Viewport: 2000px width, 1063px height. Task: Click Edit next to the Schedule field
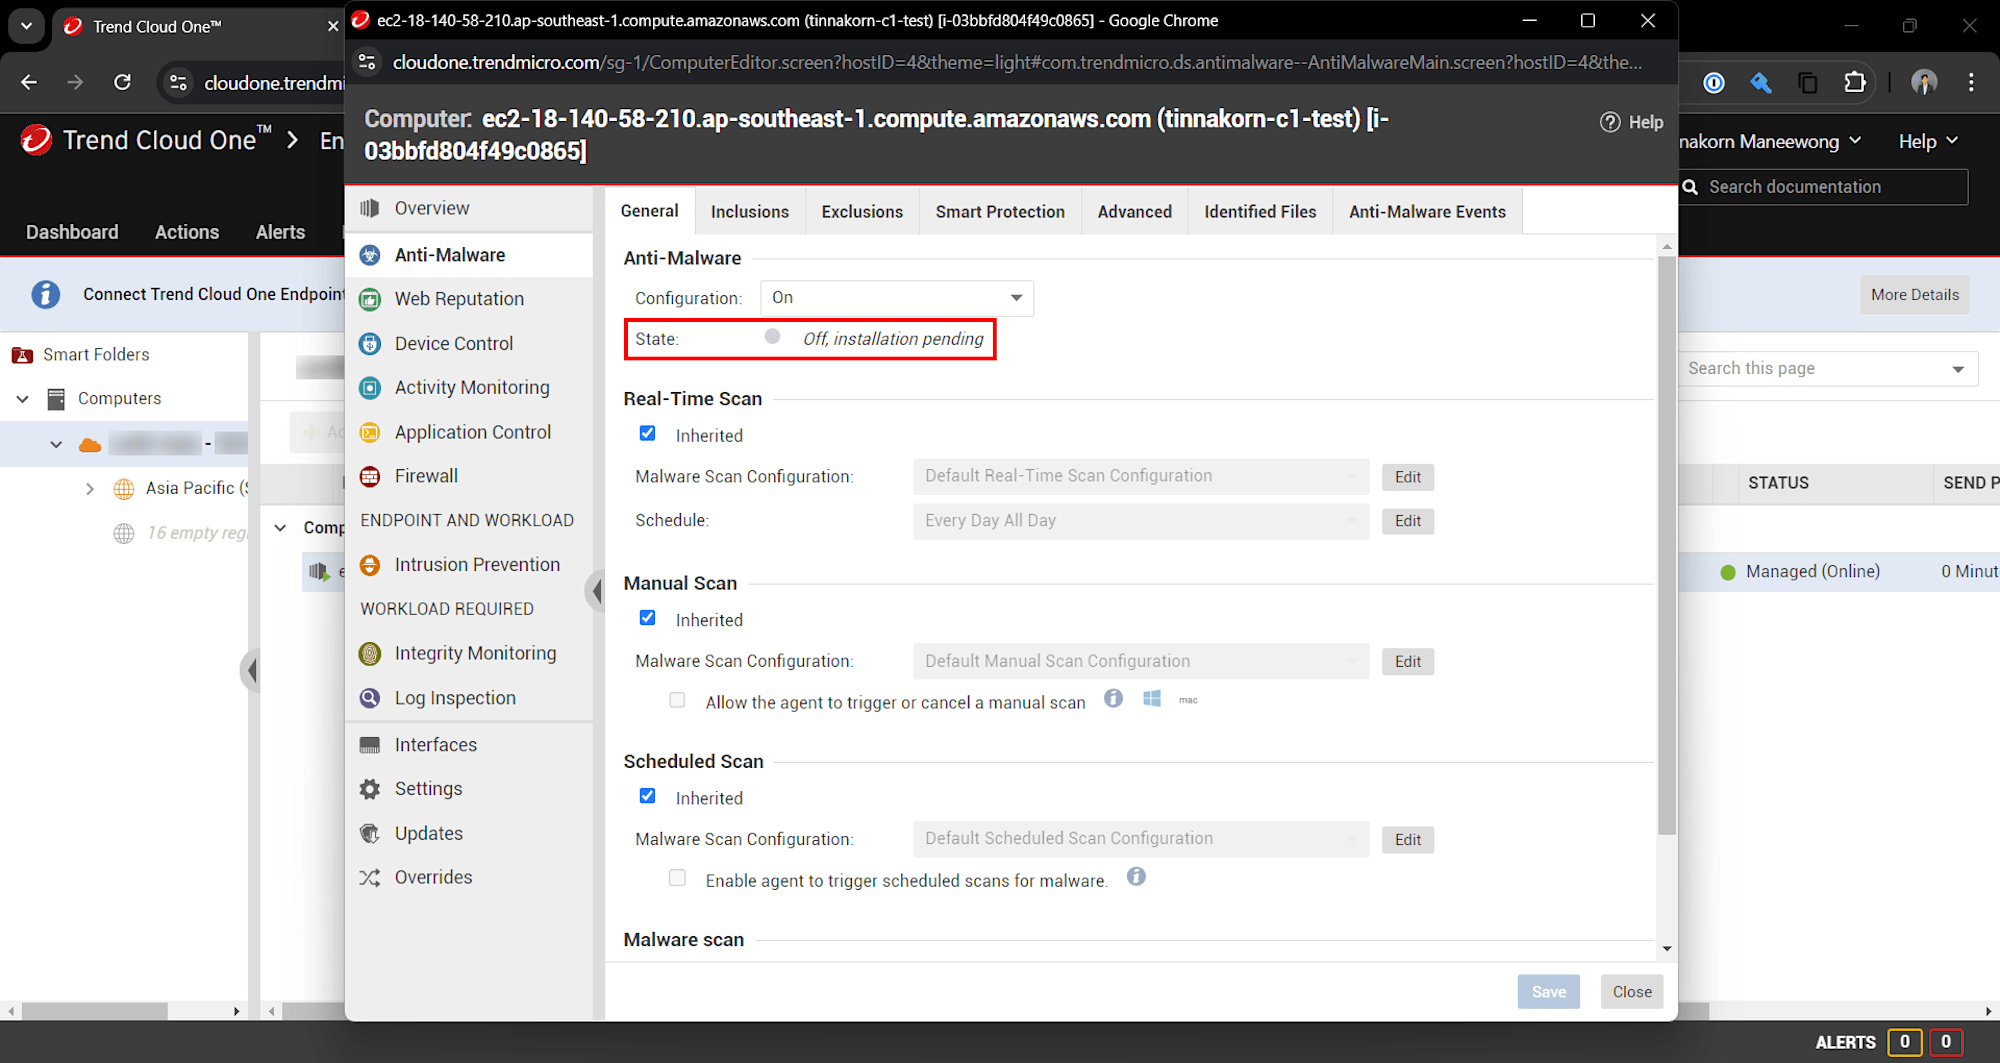(1408, 521)
